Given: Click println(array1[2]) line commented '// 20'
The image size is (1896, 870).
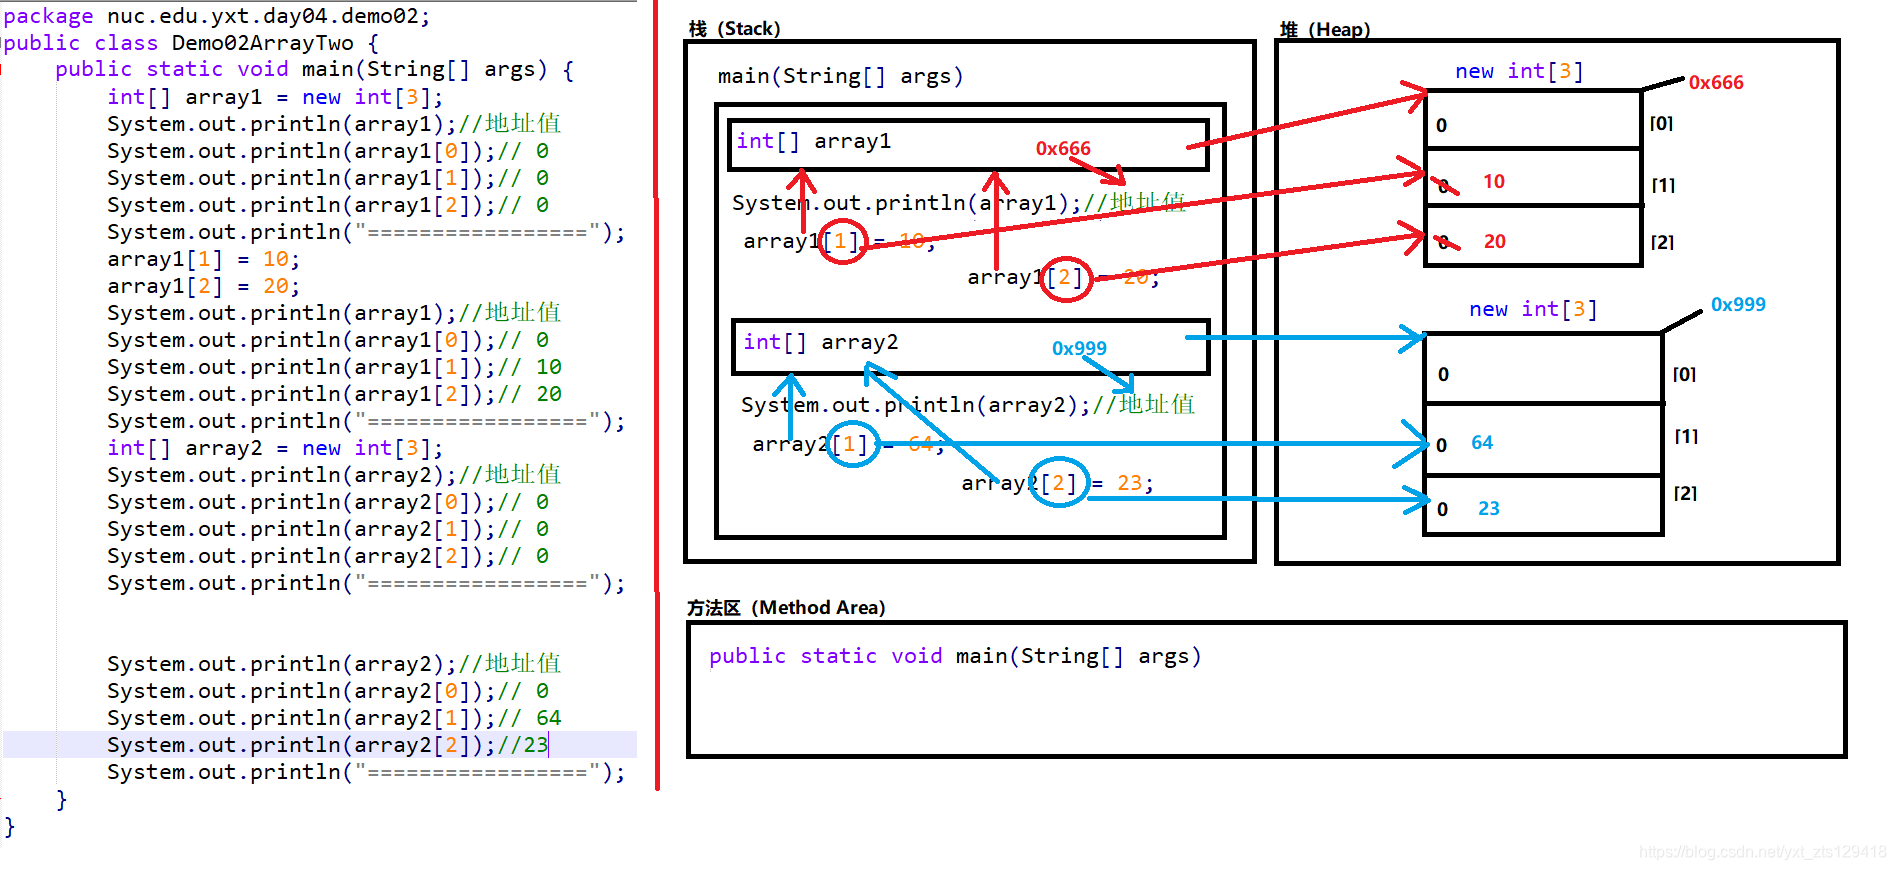Looking at the screenshot, I should coord(335,394).
